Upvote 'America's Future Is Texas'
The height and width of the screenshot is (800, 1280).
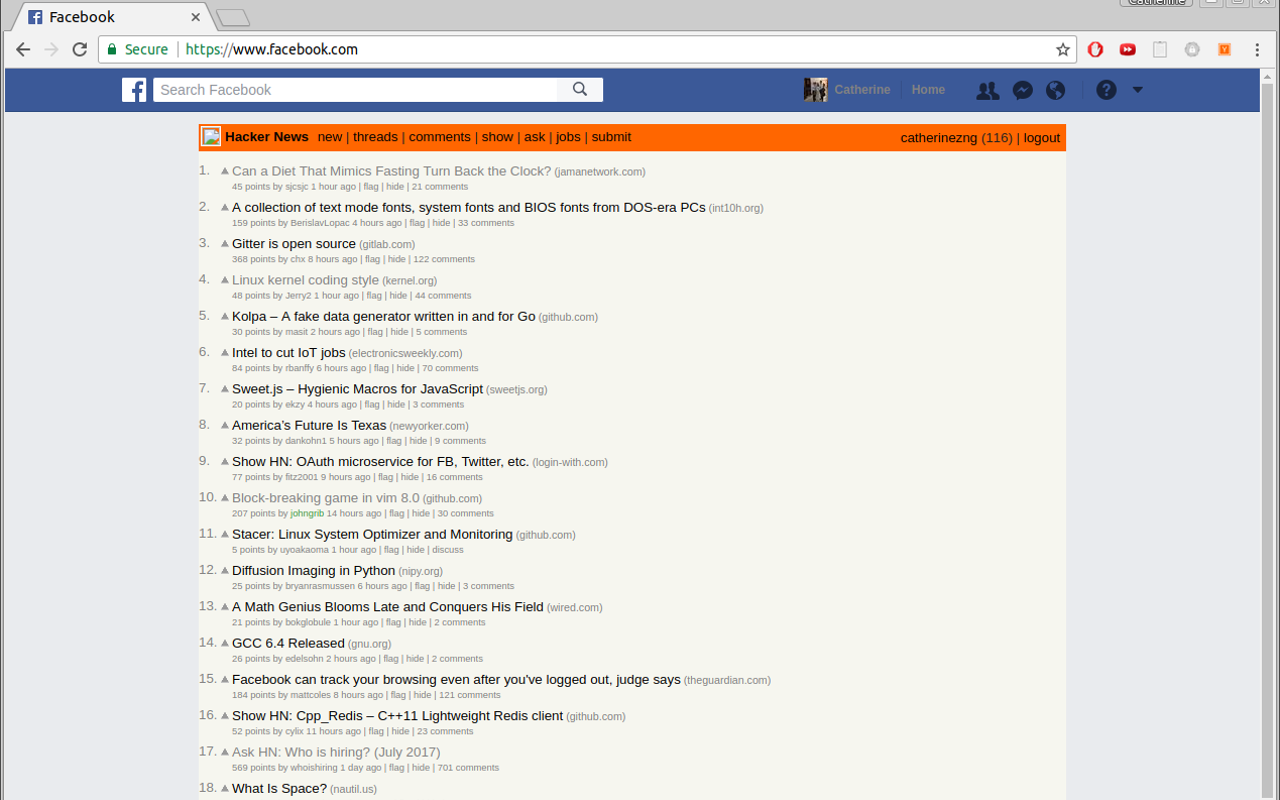pyautogui.click(x=225, y=425)
